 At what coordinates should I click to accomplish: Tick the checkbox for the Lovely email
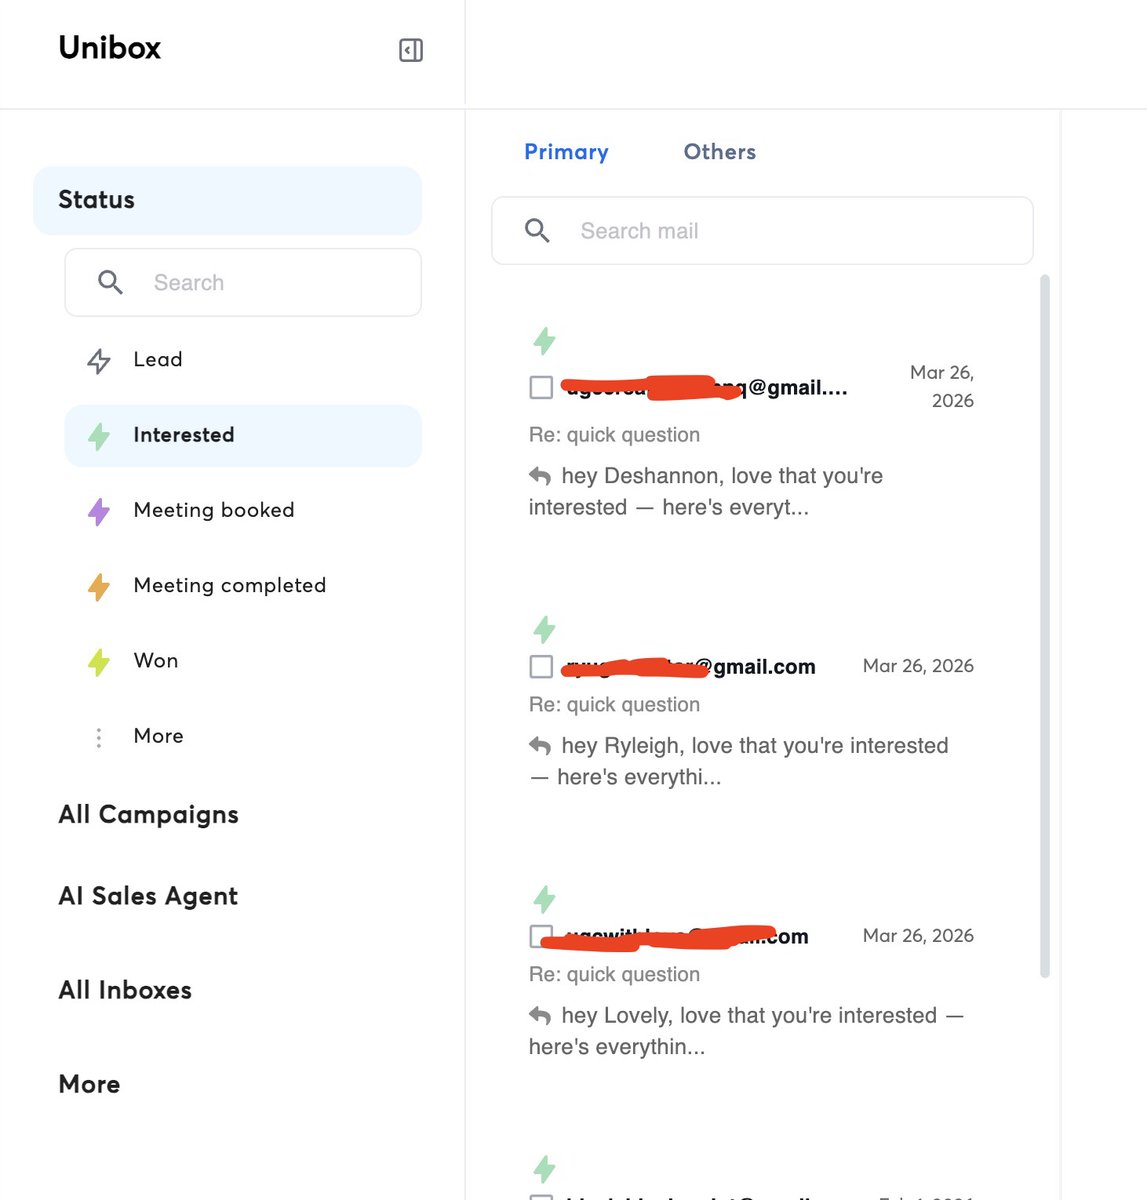click(541, 936)
